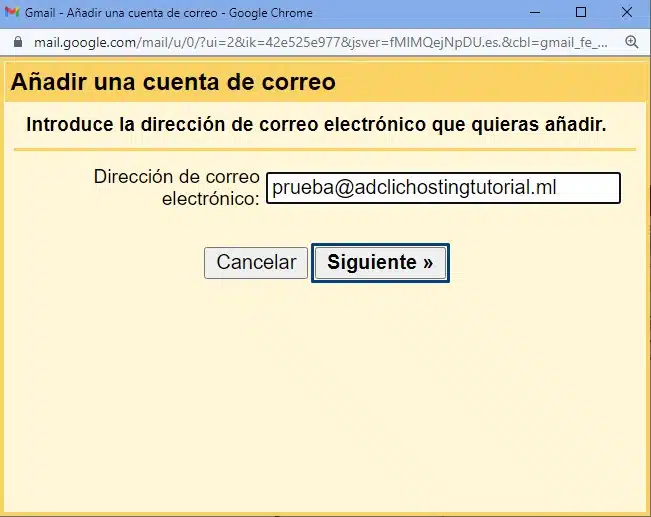
Task: Minimize the Chrome popup window
Action: [535, 12]
